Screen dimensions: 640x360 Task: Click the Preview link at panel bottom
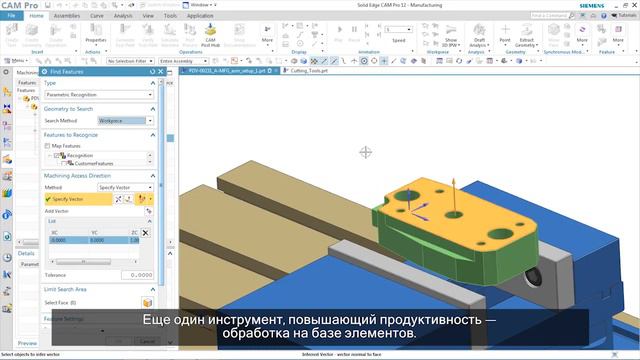pos(27,343)
